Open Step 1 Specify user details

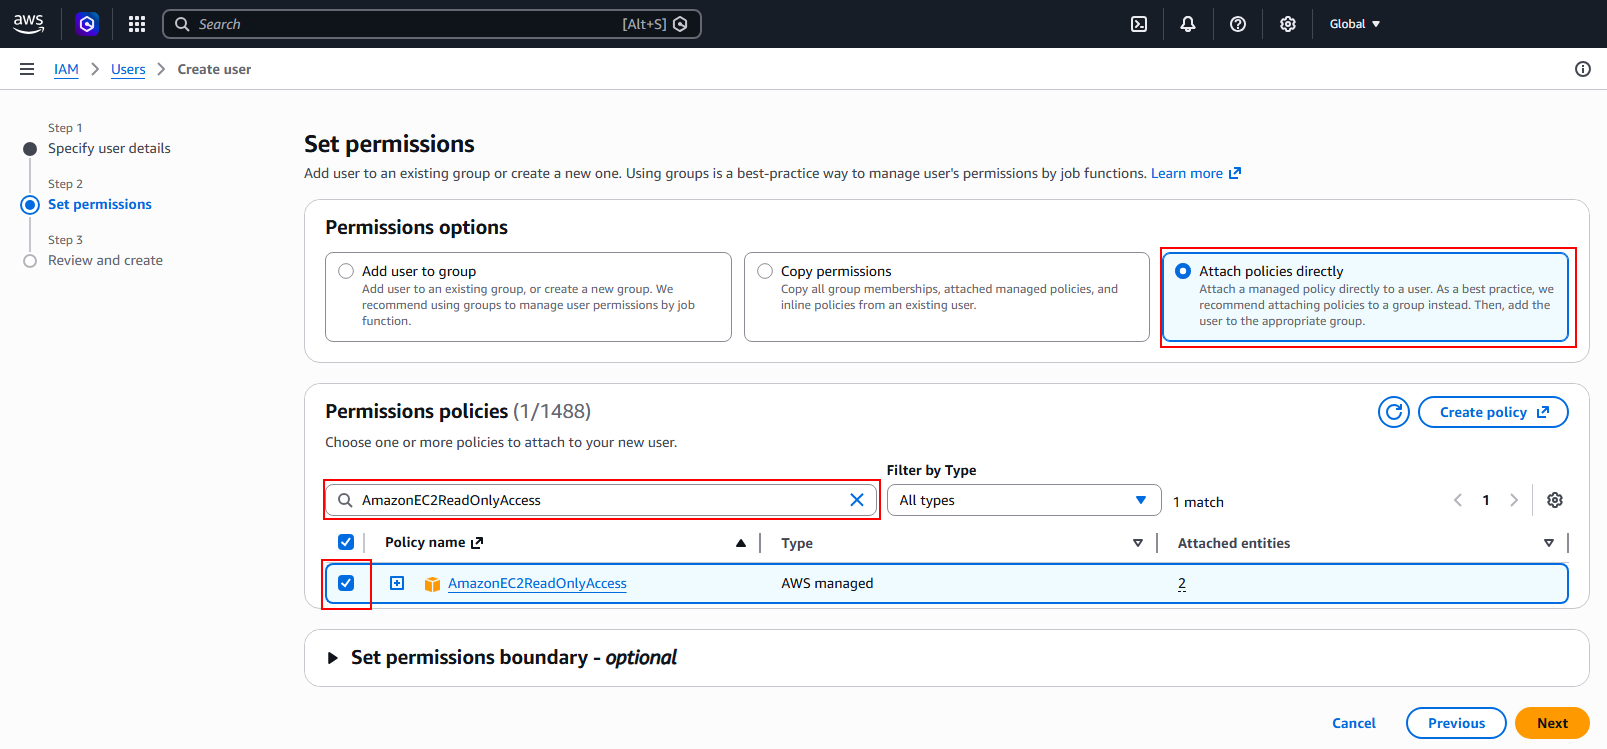coord(109,148)
